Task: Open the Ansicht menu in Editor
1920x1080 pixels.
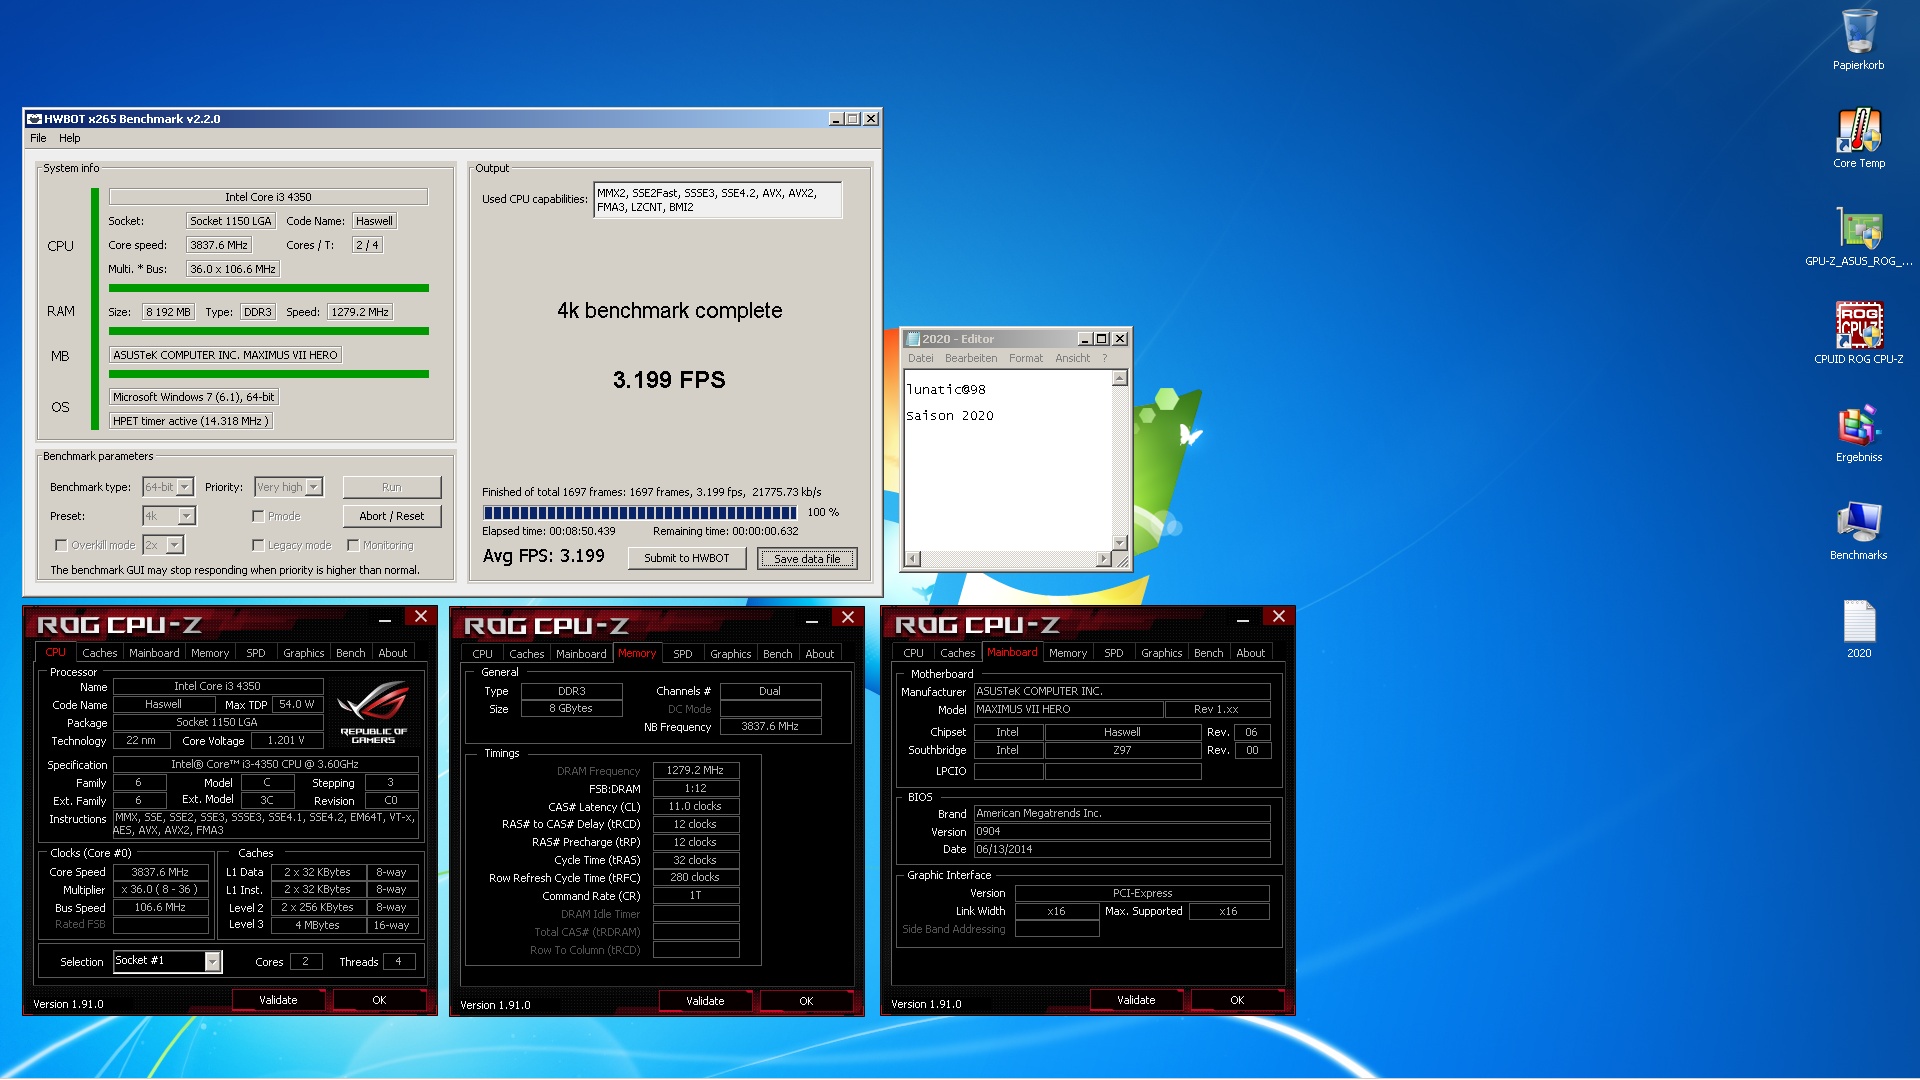Action: pos(1072,358)
